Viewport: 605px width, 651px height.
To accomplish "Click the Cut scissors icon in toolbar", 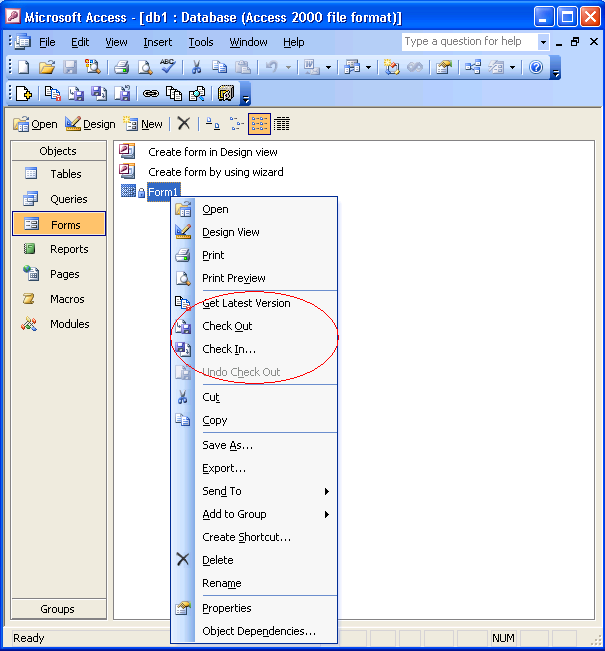I will pyautogui.click(x=197, y=68).
